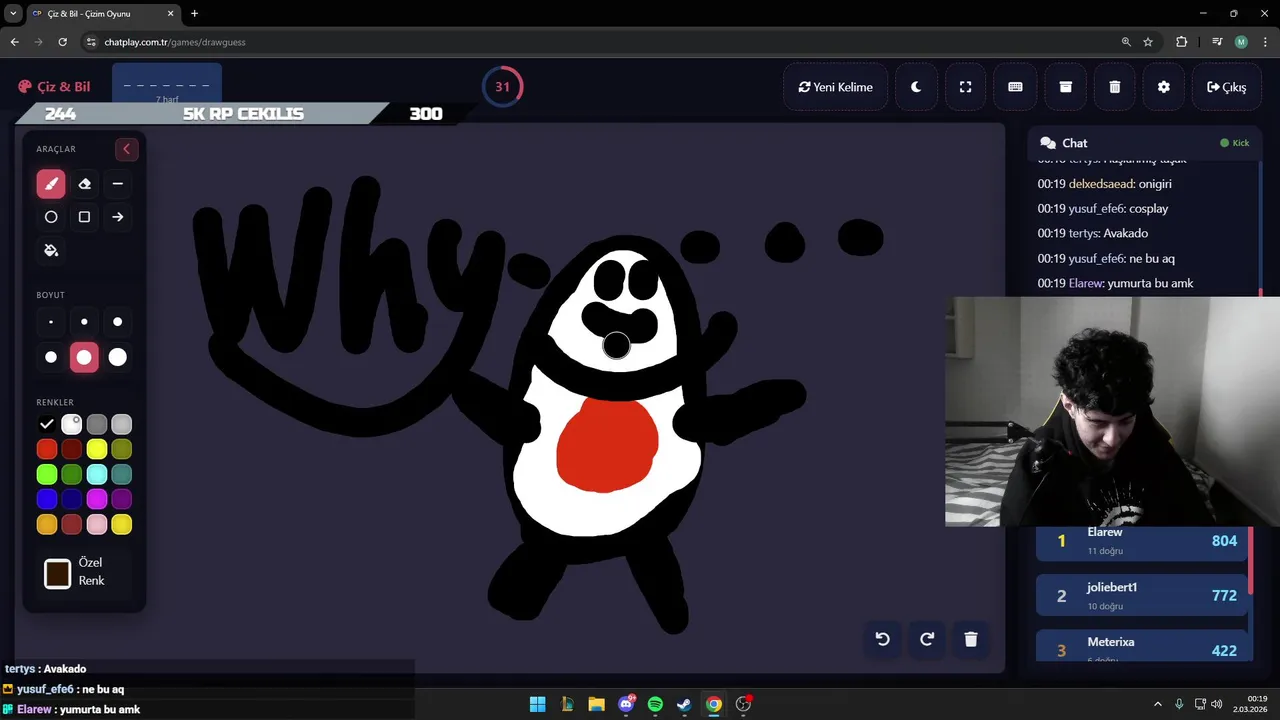Image resolution: width=1280 pixels, height=720 pixels.
Task: Open a new browser tab
Action: (194, 14)
